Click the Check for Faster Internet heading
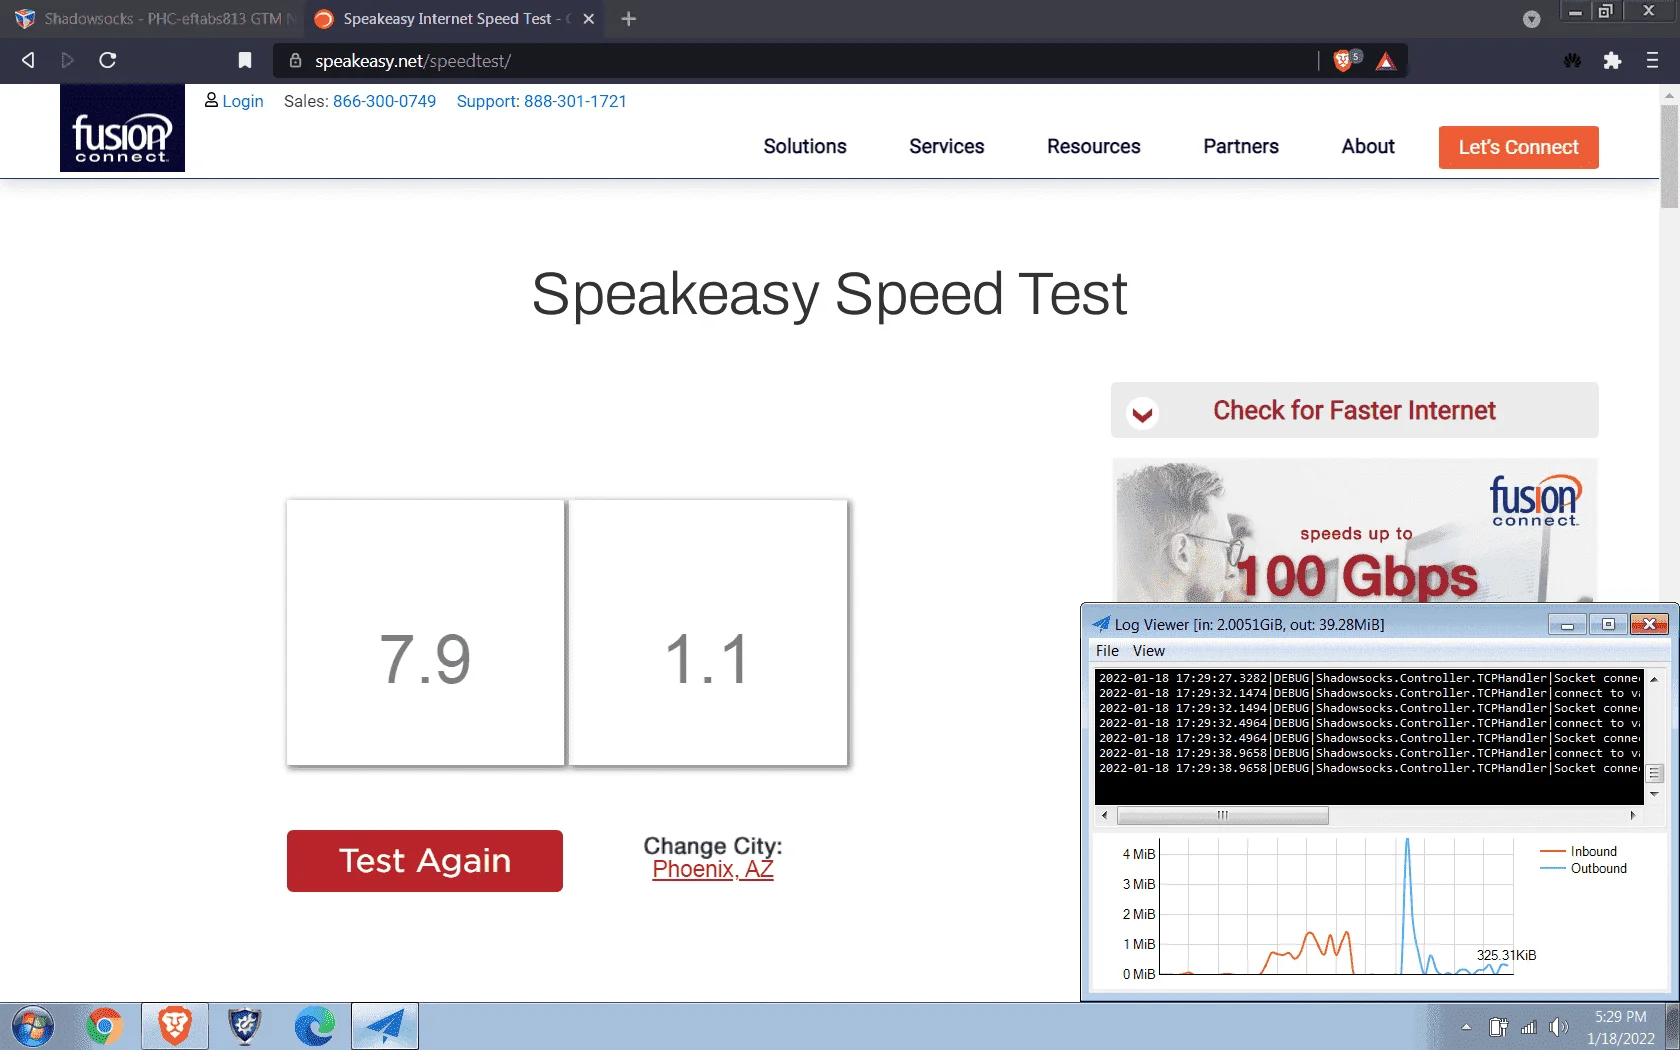Screen dimensions: 1680x1050 click(1354, 410)
